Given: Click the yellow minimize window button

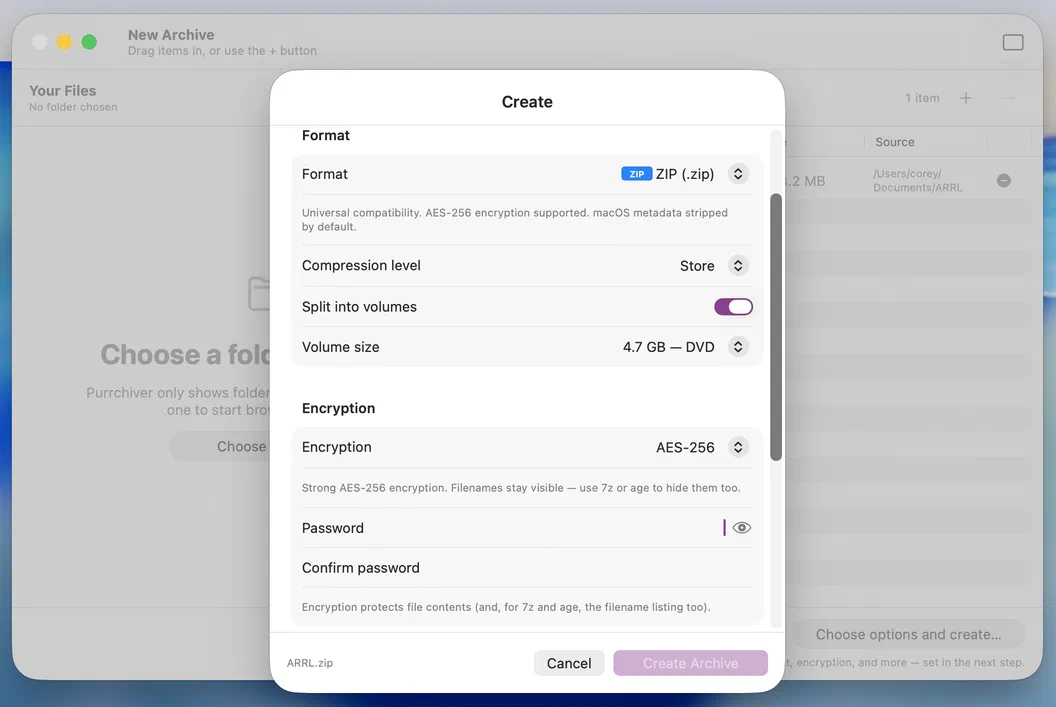Looking at the screenshot, I should pos(64,42).
